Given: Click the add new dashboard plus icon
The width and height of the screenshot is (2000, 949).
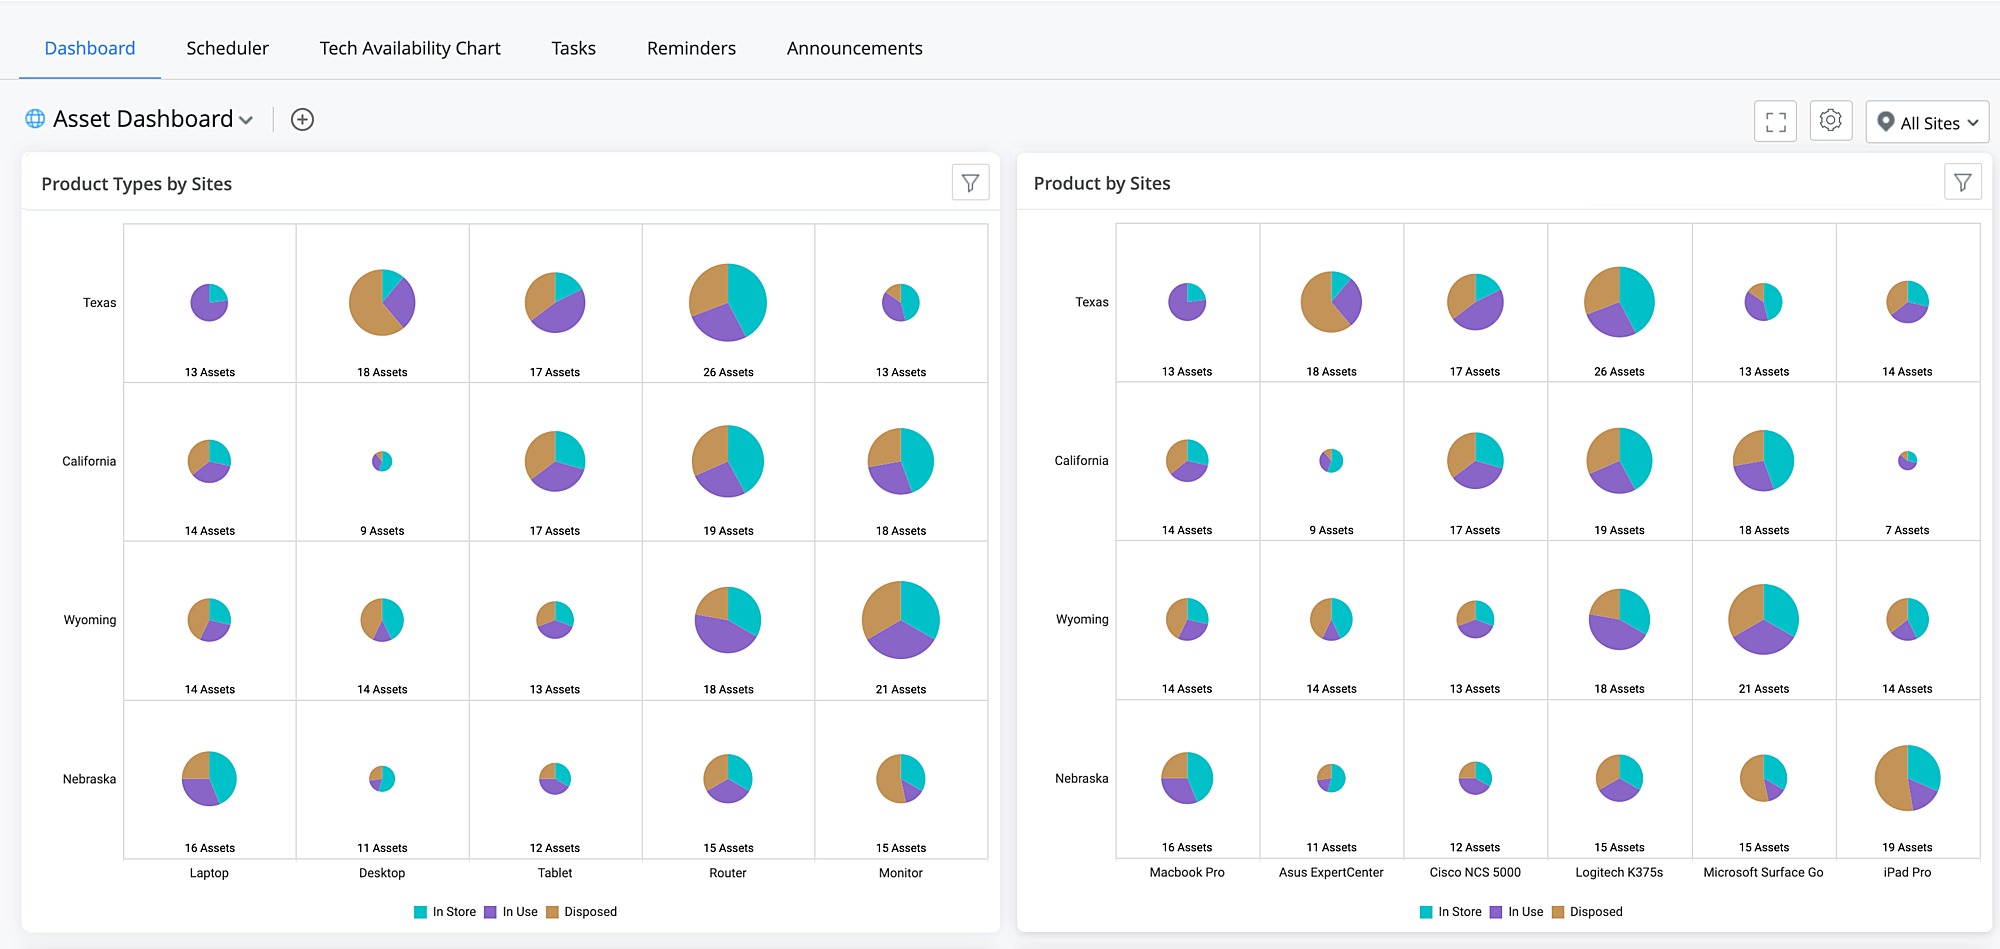Looking at the screenshot, I should [302, 120].
